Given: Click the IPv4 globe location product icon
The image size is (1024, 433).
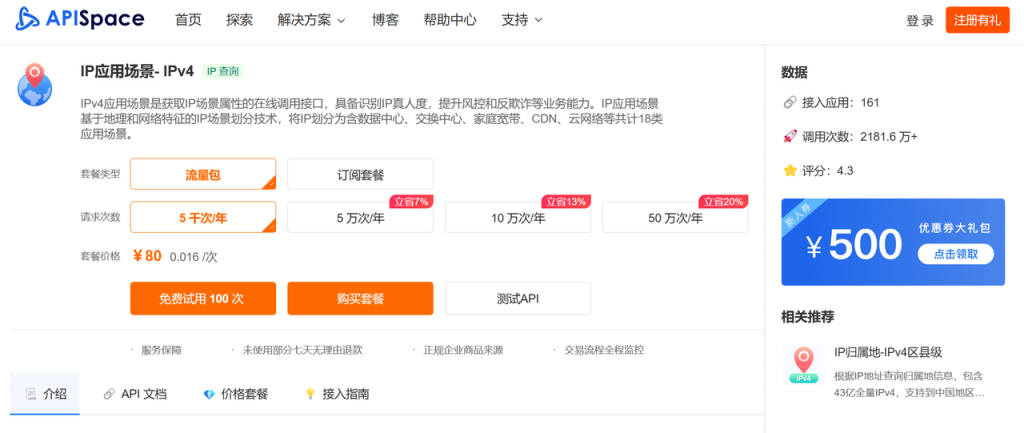Looking at the screenshot, I should tap(35, 85).
